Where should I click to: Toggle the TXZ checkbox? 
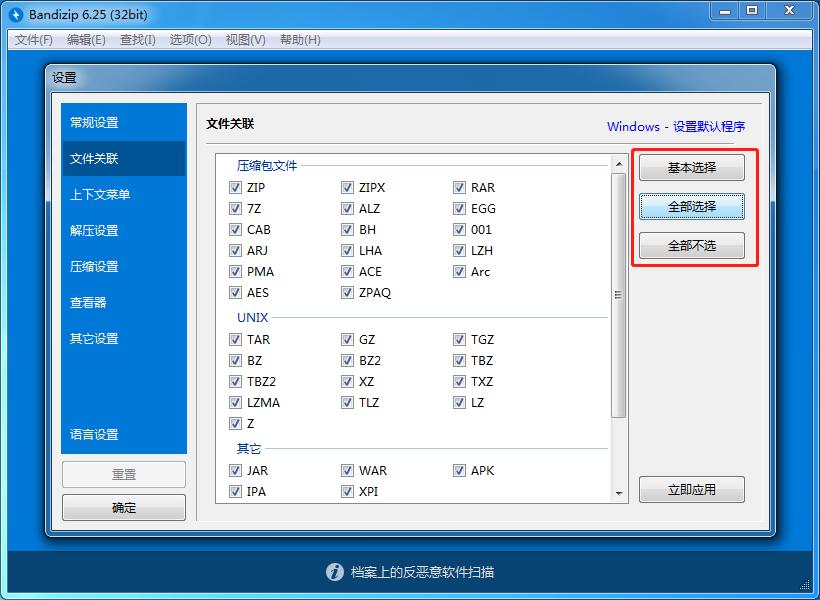tap(459, 381)
